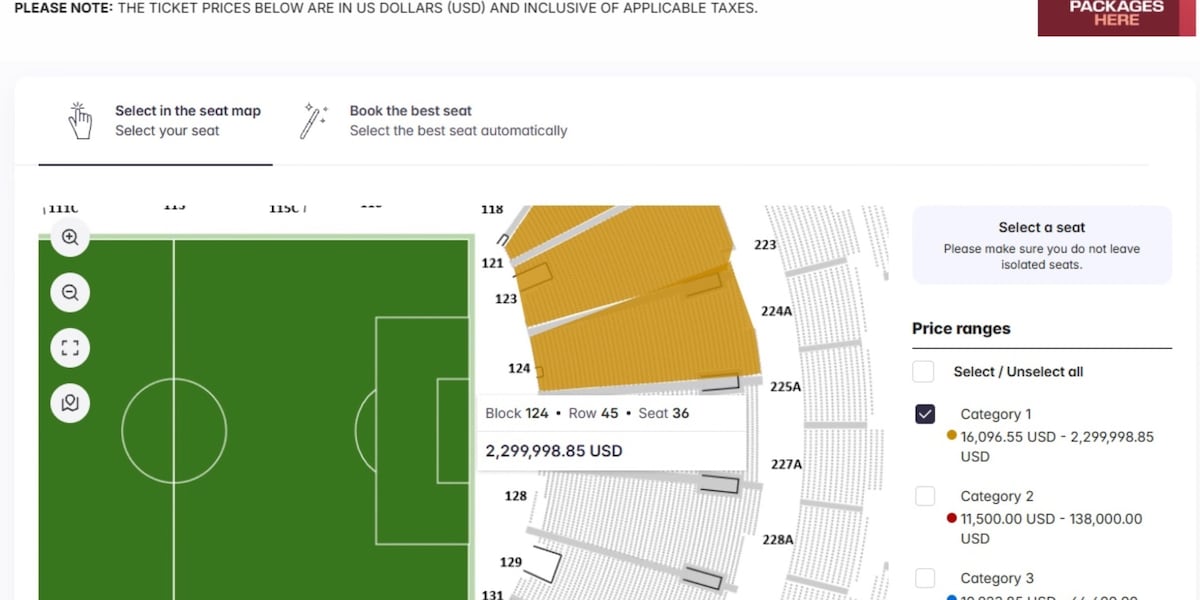Uncheck the Category 1 checkbox
Screen dimensions: 1200x600
[925, 414]
